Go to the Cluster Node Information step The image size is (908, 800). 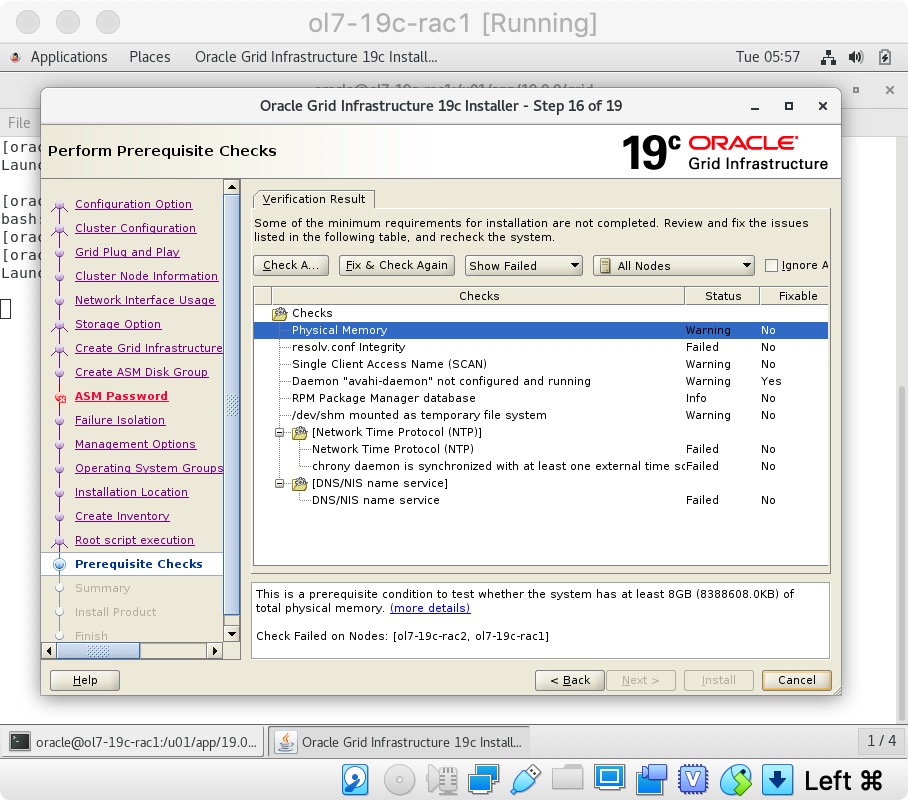point(147,276)
